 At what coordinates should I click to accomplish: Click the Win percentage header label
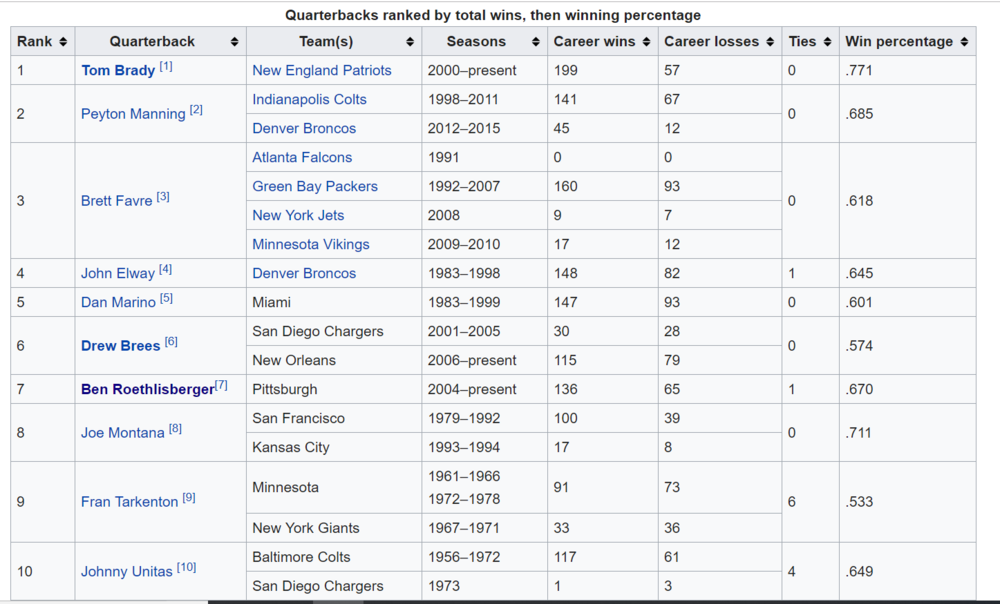[x=899, y=41]
